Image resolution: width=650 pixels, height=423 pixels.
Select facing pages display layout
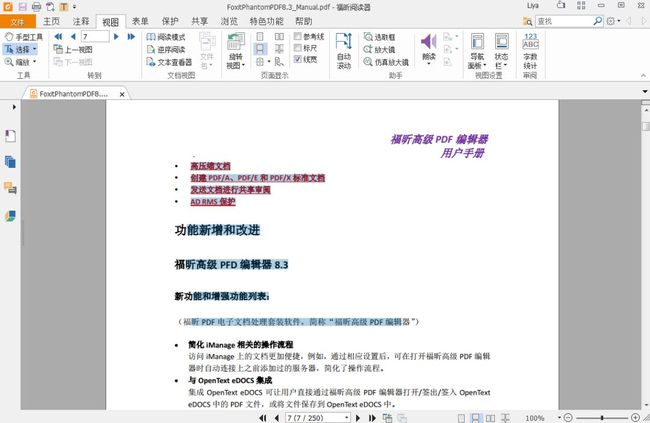click(x=279, y=37)
